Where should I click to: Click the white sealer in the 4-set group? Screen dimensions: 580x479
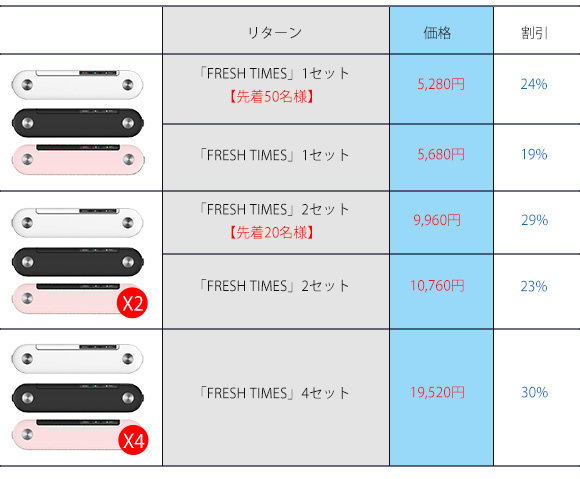77,358
